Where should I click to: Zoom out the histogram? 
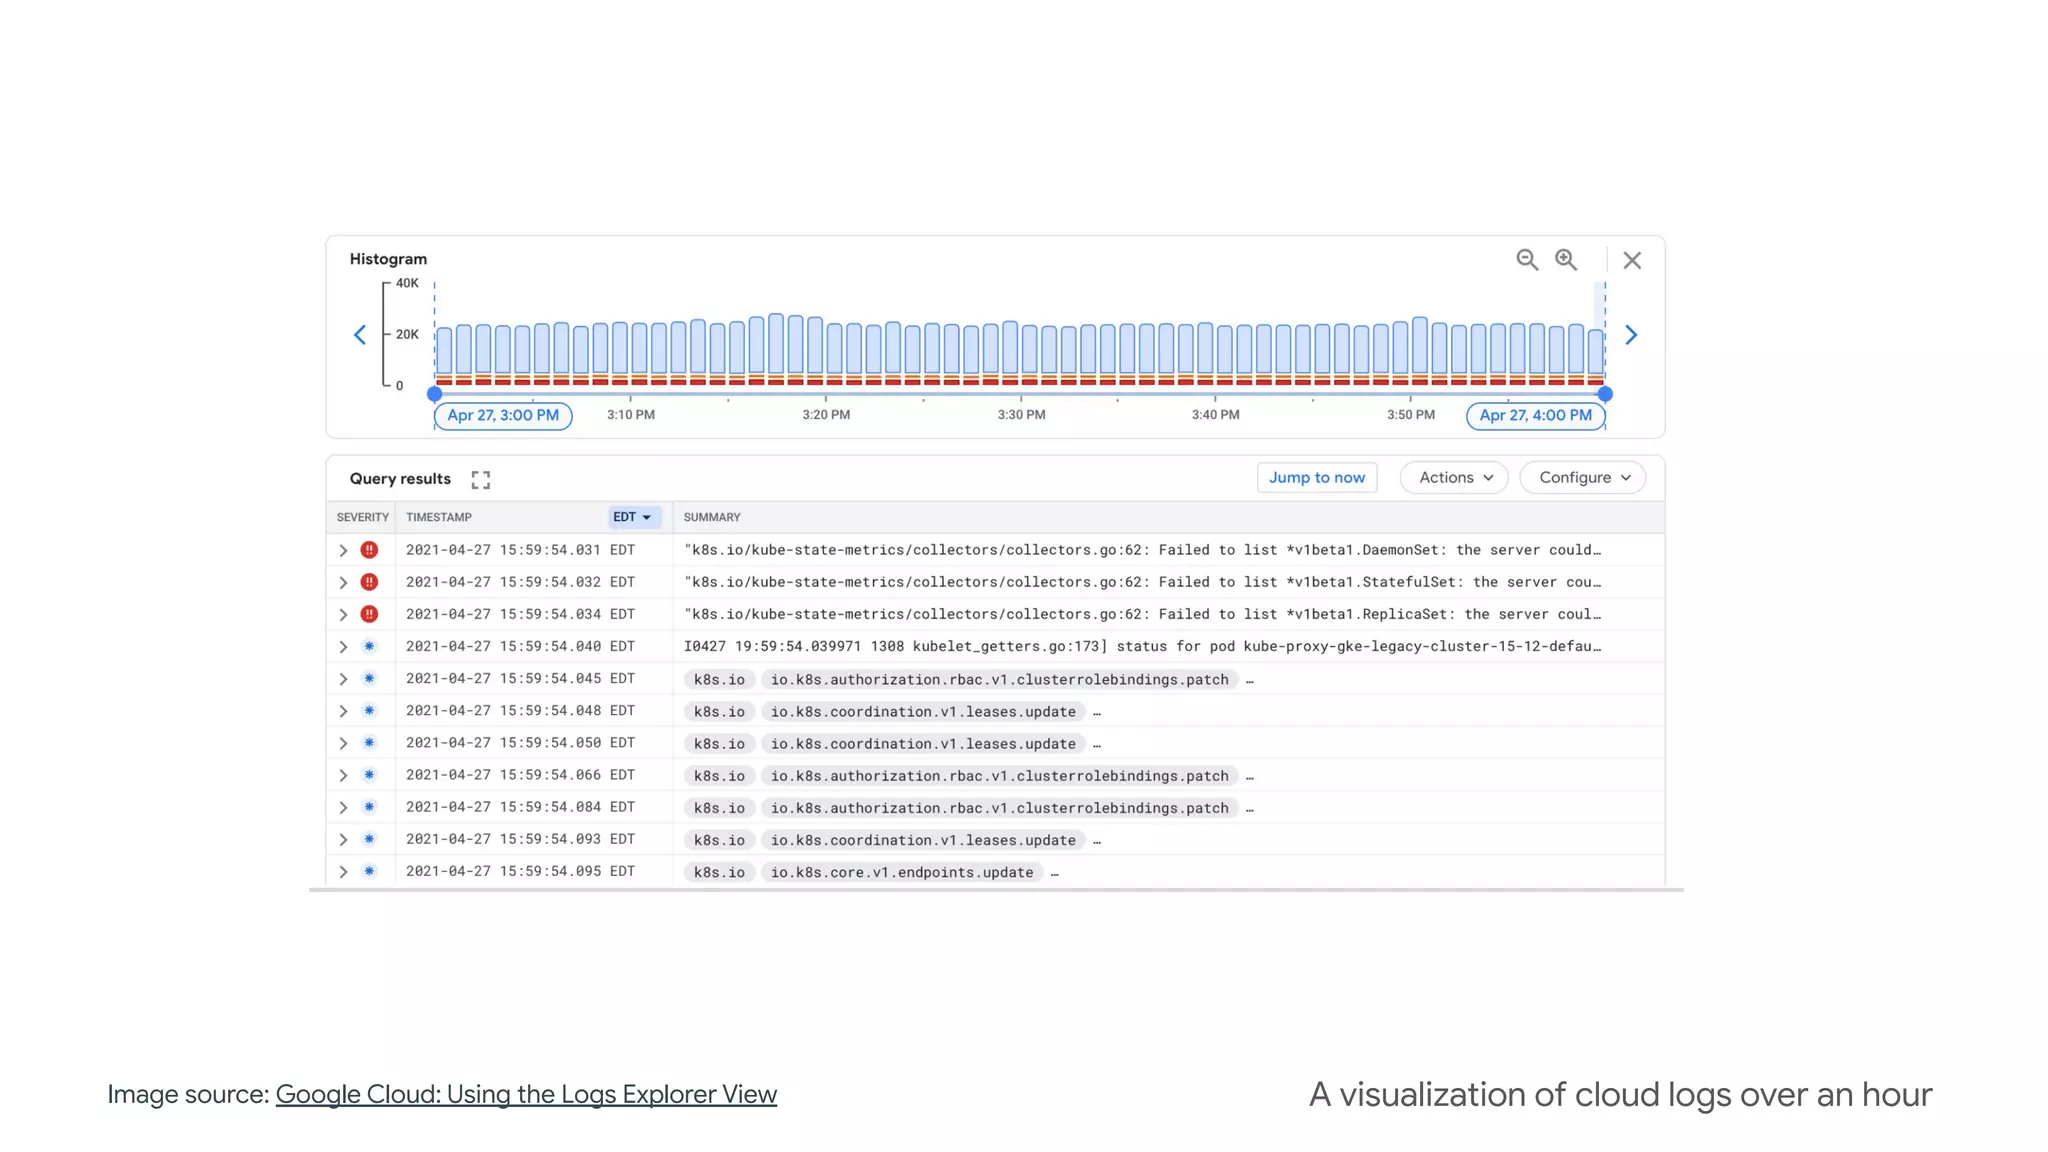(1526, 260)
